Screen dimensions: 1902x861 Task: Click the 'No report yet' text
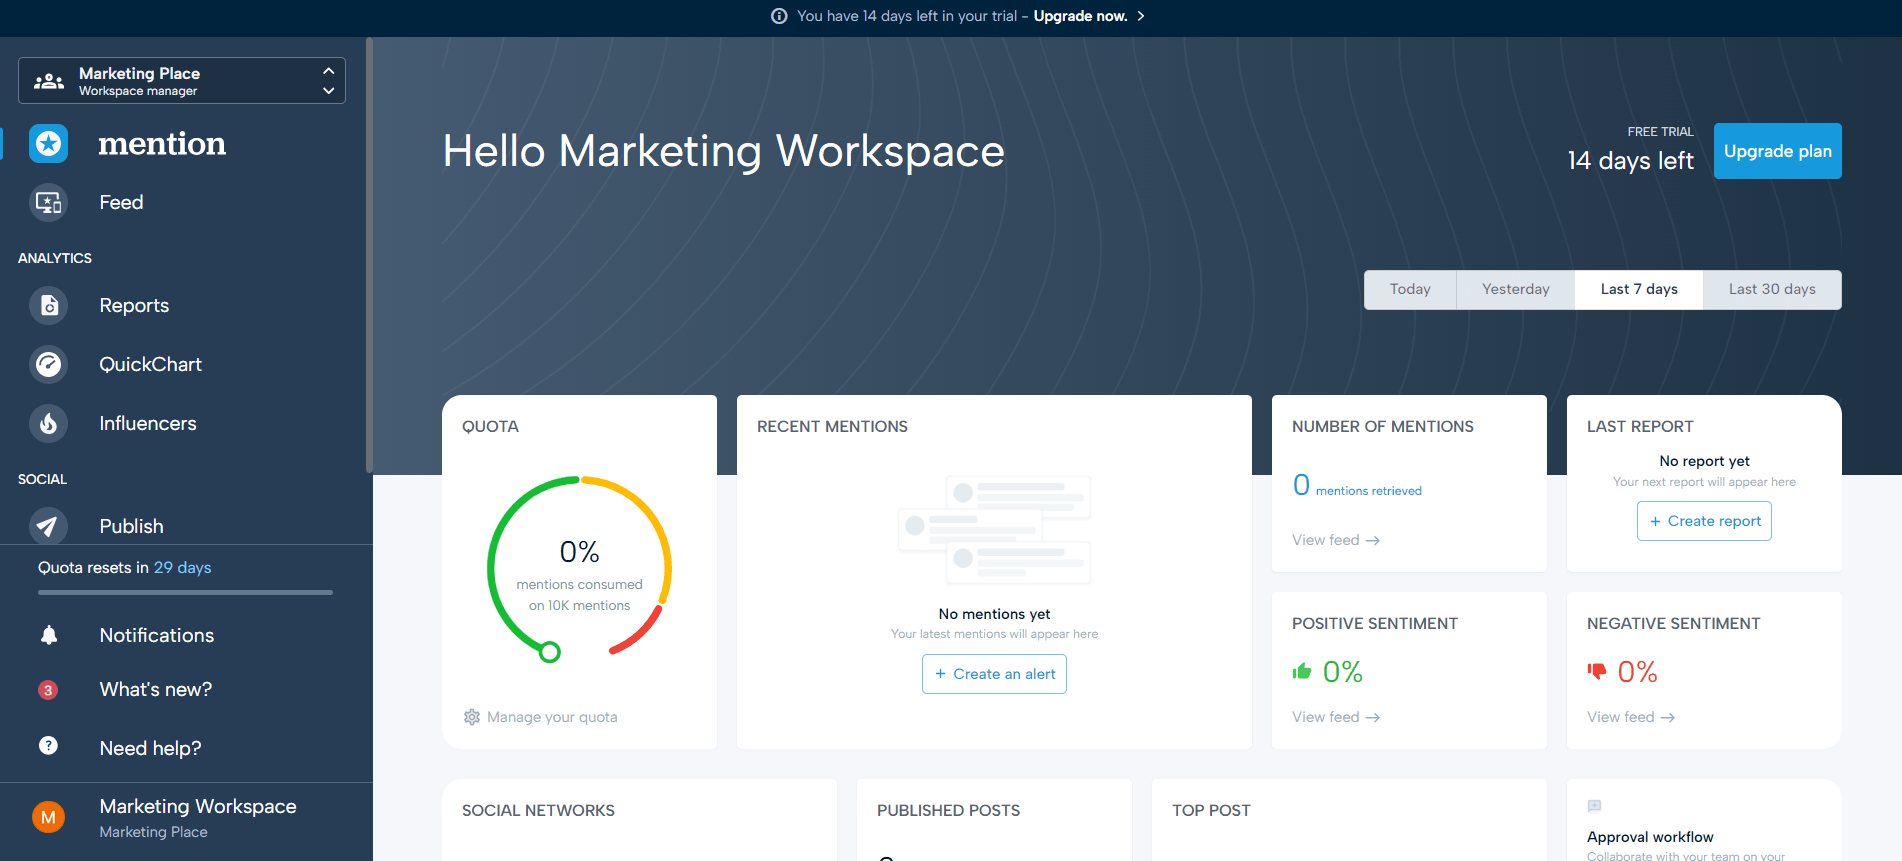pos(1704,461)
